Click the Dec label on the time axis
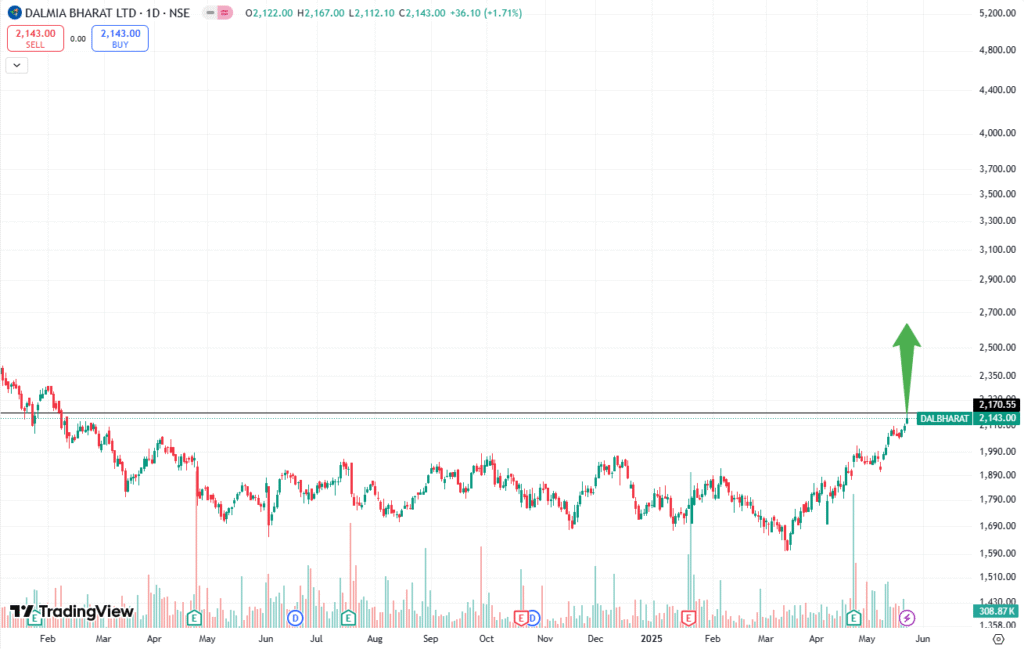Image resolution: width=1024 pixels, height=649 pixels. point(595,639)
